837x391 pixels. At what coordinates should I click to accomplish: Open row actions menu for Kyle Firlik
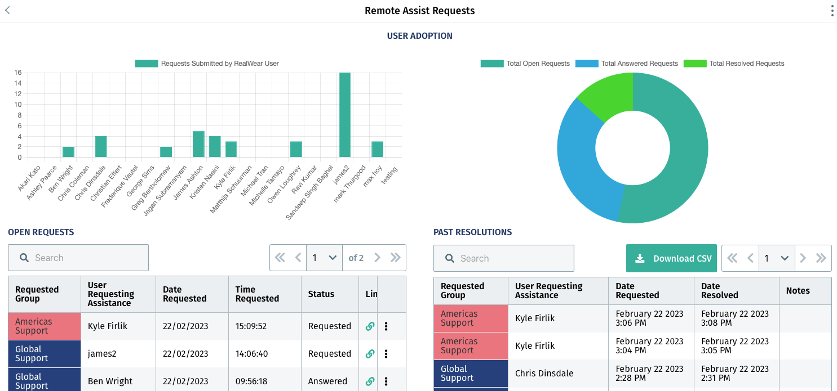tap(386, 326)
